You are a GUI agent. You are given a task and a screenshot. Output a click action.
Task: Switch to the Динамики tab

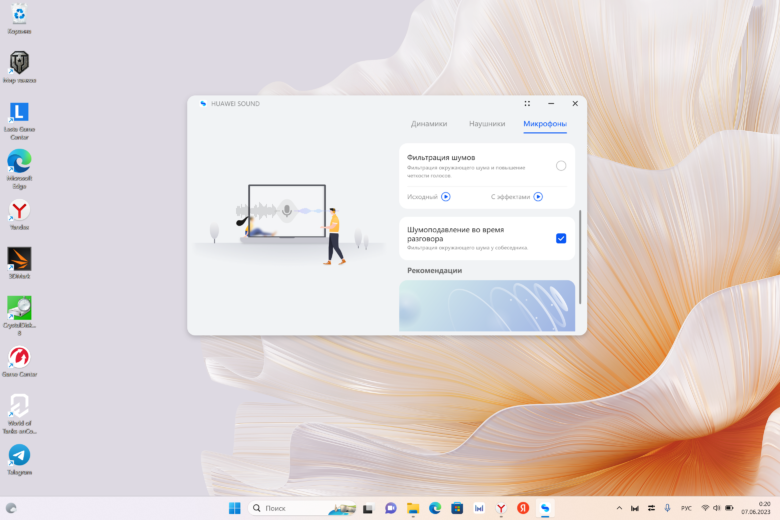pyautogui.click(x=429, y=124)
